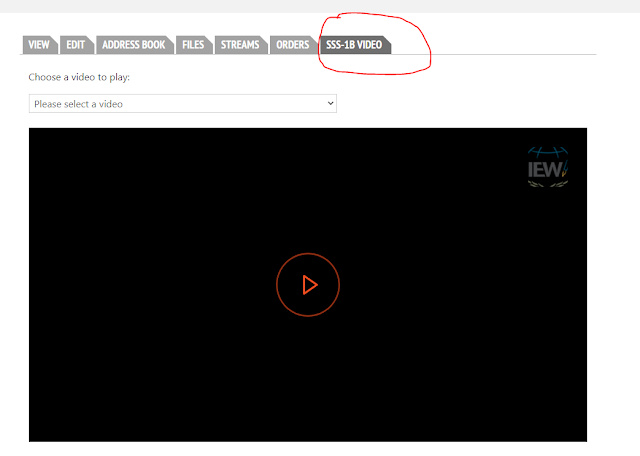Open the Address Book tab

point(135,45)
